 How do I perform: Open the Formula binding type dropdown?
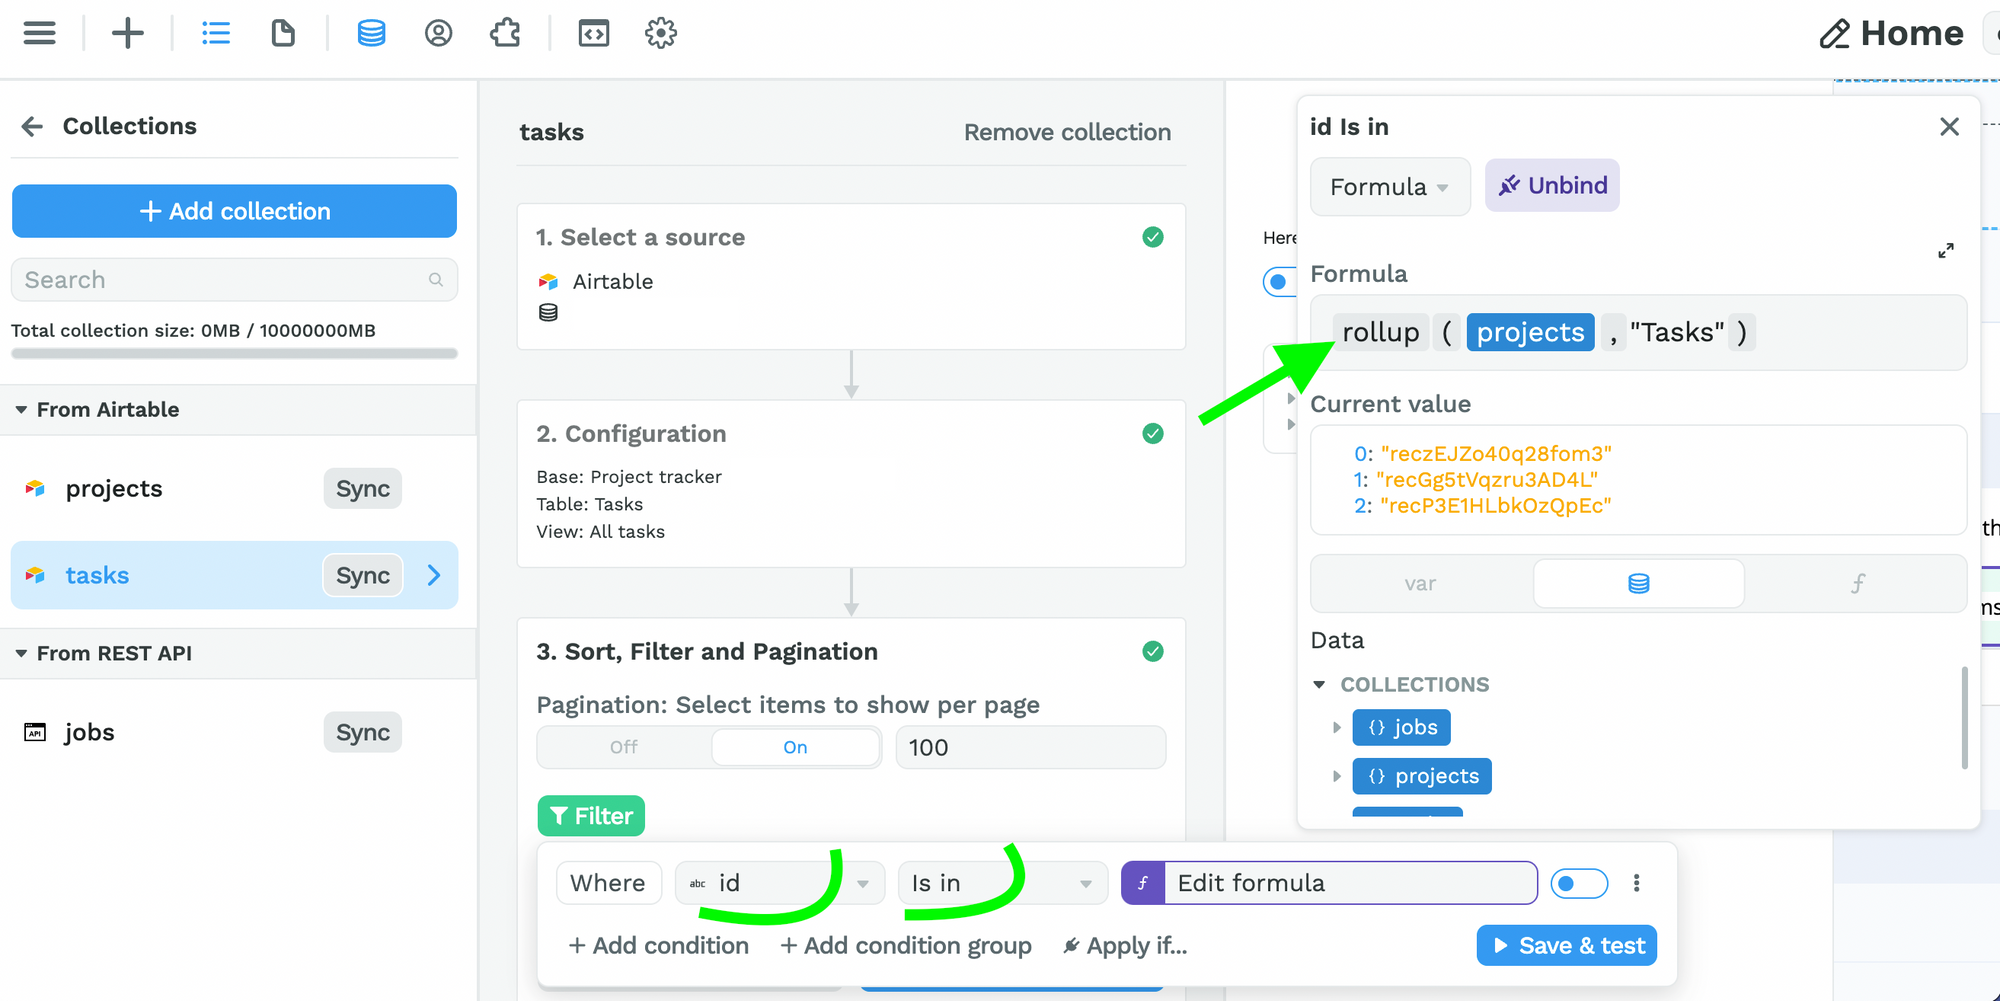pyautogui.click(x=1389, y=187)
